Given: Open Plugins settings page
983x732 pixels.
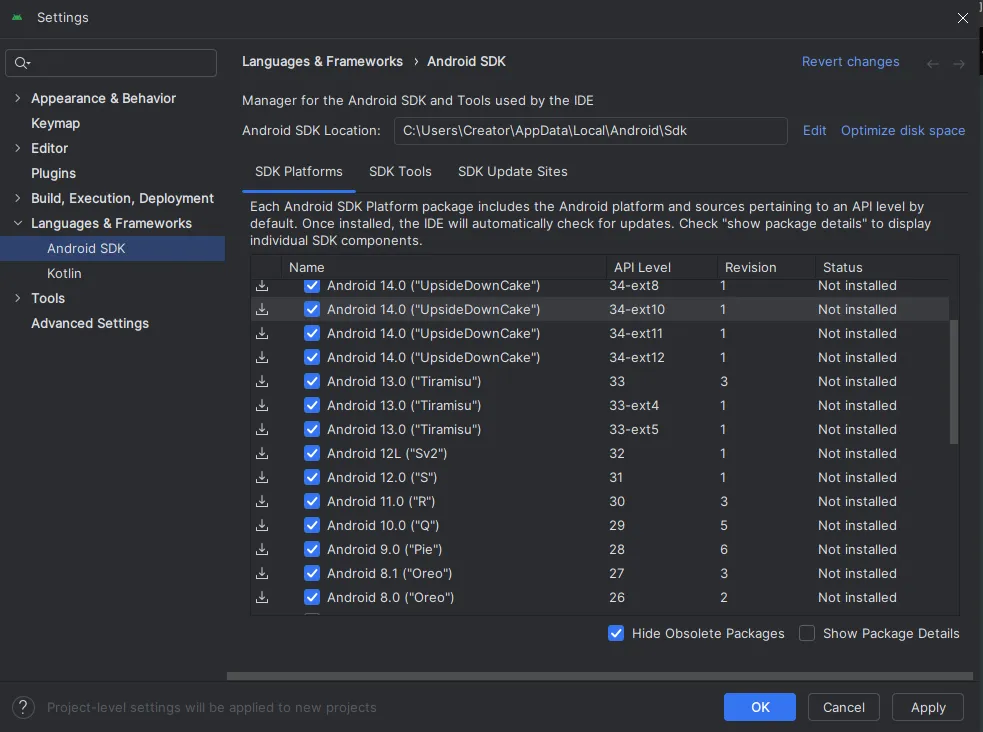Looking at the screenshot, I should (53, 174).
